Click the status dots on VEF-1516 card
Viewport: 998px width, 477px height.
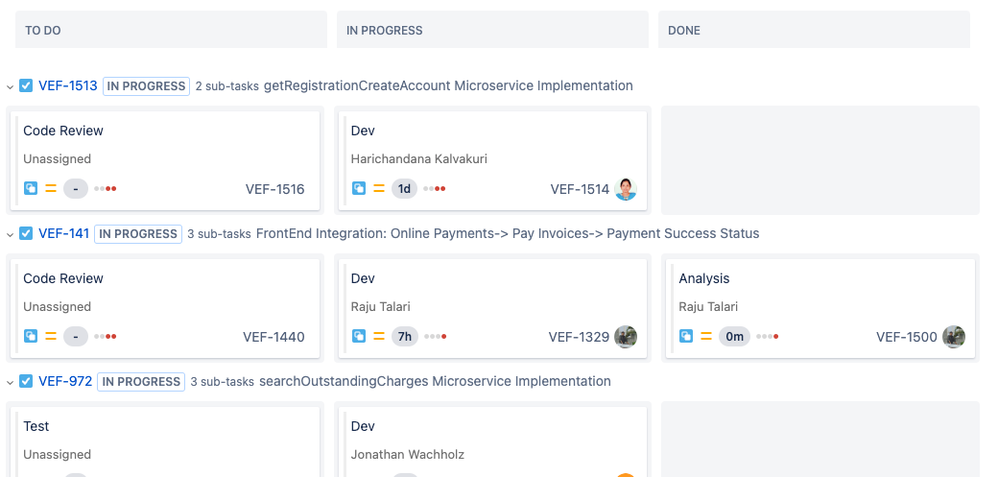105,189
